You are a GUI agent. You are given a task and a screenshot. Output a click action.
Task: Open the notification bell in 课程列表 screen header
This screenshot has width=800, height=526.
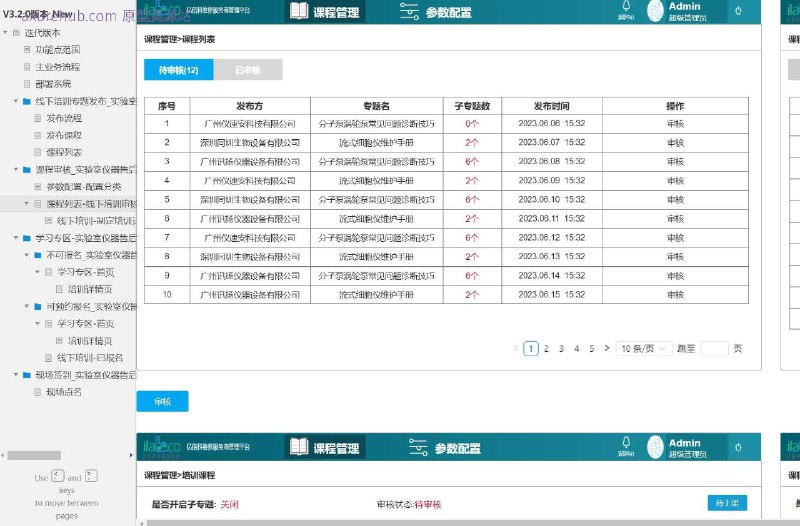626,6
